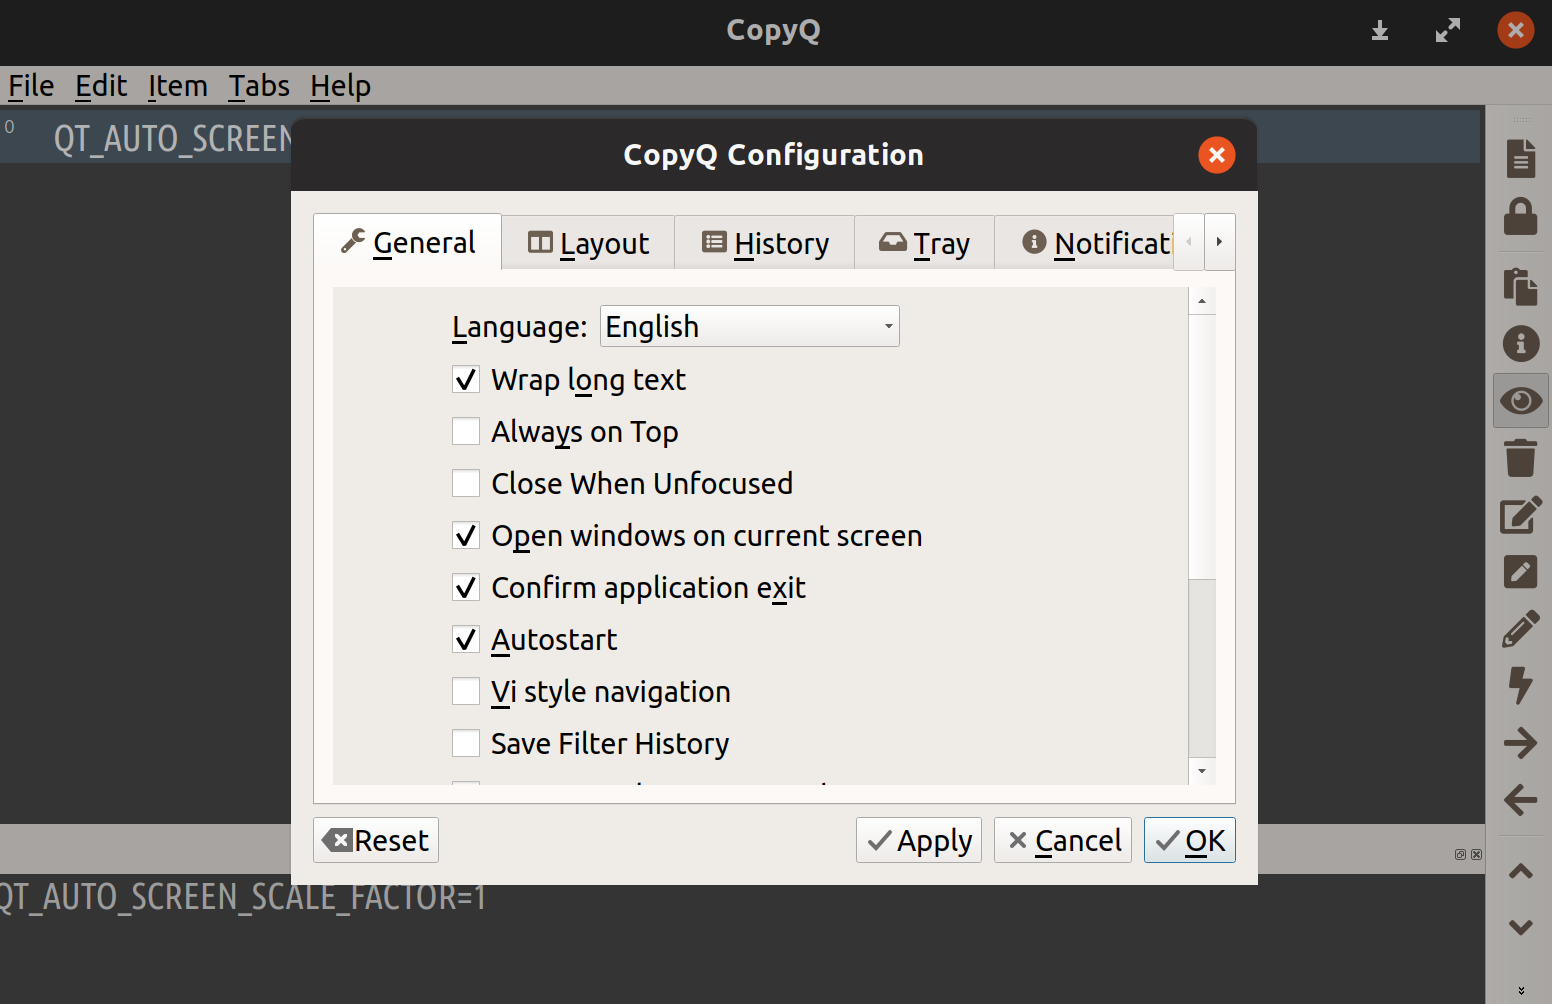This screenshot has height=1004, width=1552.
Task: Click the paste clipboard icon in sidebar
Action: pyautogui.click(x=1520, y=286)
